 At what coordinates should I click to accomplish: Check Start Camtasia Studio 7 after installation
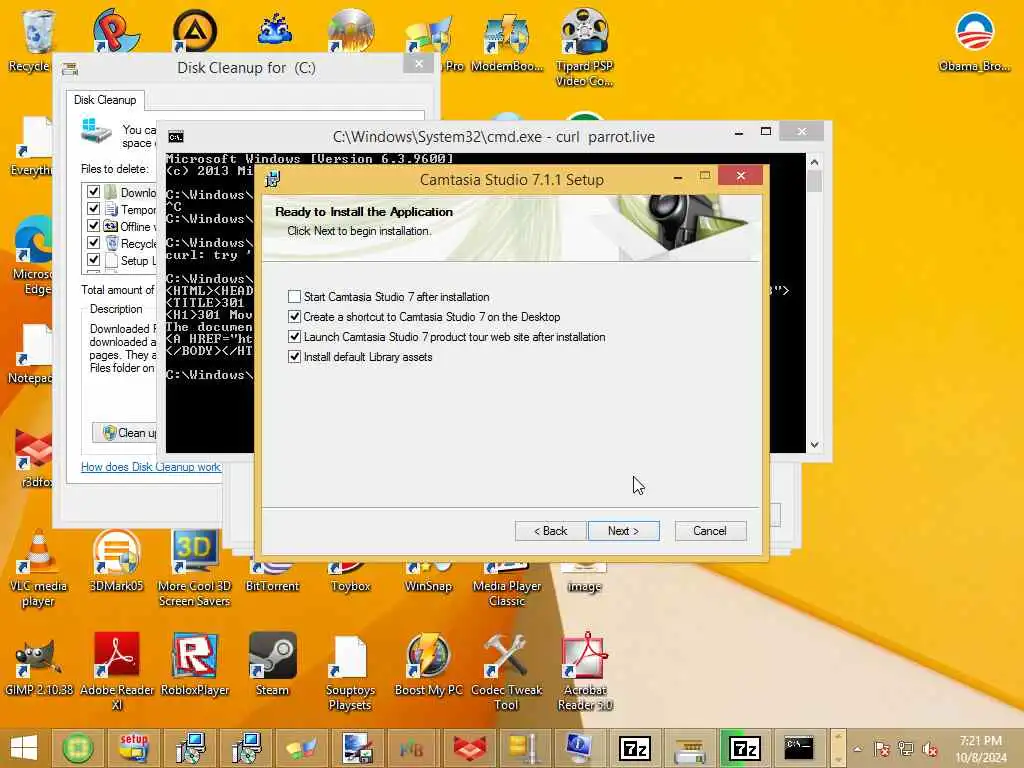pyautogui.click(x=295, y=296)
